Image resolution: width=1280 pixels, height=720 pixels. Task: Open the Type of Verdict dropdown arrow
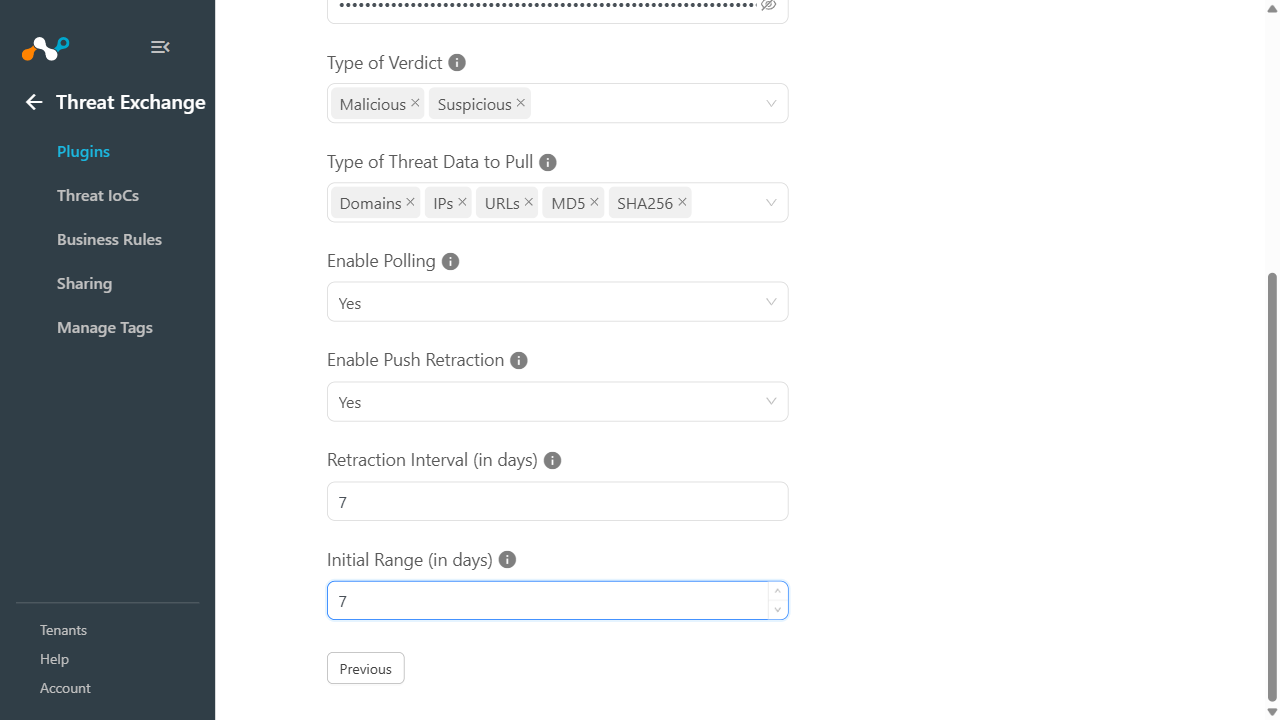[771, 103]
